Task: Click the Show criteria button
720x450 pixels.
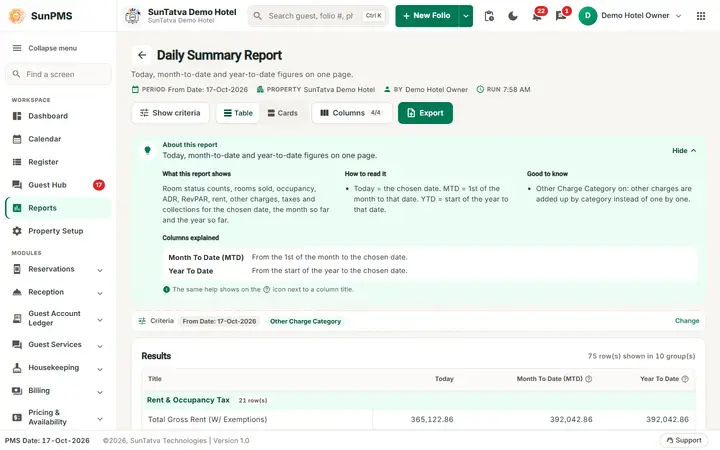Action: [x=170, y=113]
